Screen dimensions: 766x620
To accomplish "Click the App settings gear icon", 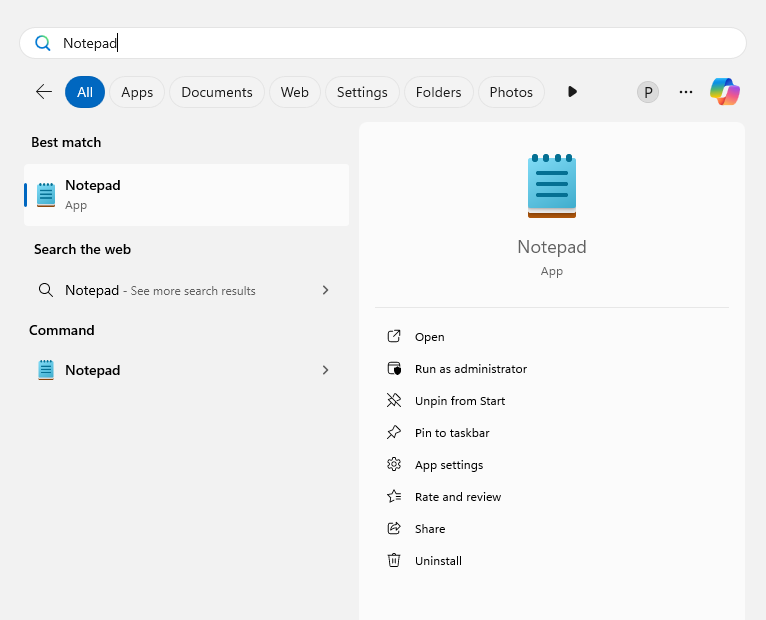I will (394, 465).
